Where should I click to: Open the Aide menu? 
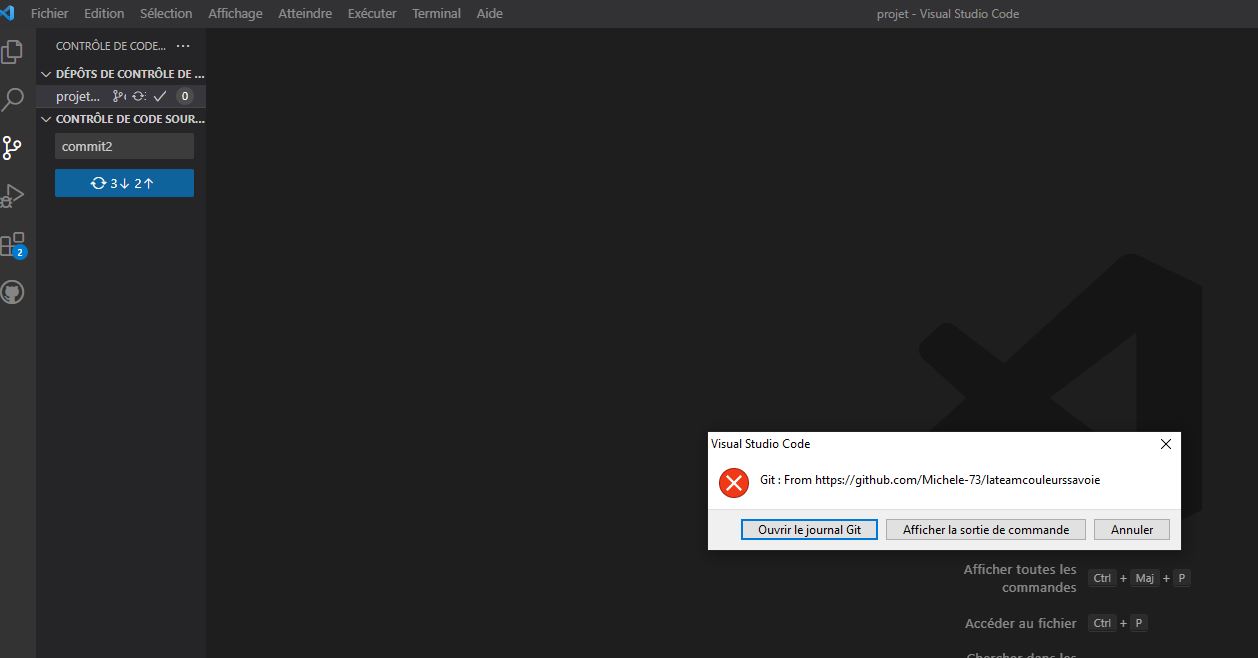490,14
